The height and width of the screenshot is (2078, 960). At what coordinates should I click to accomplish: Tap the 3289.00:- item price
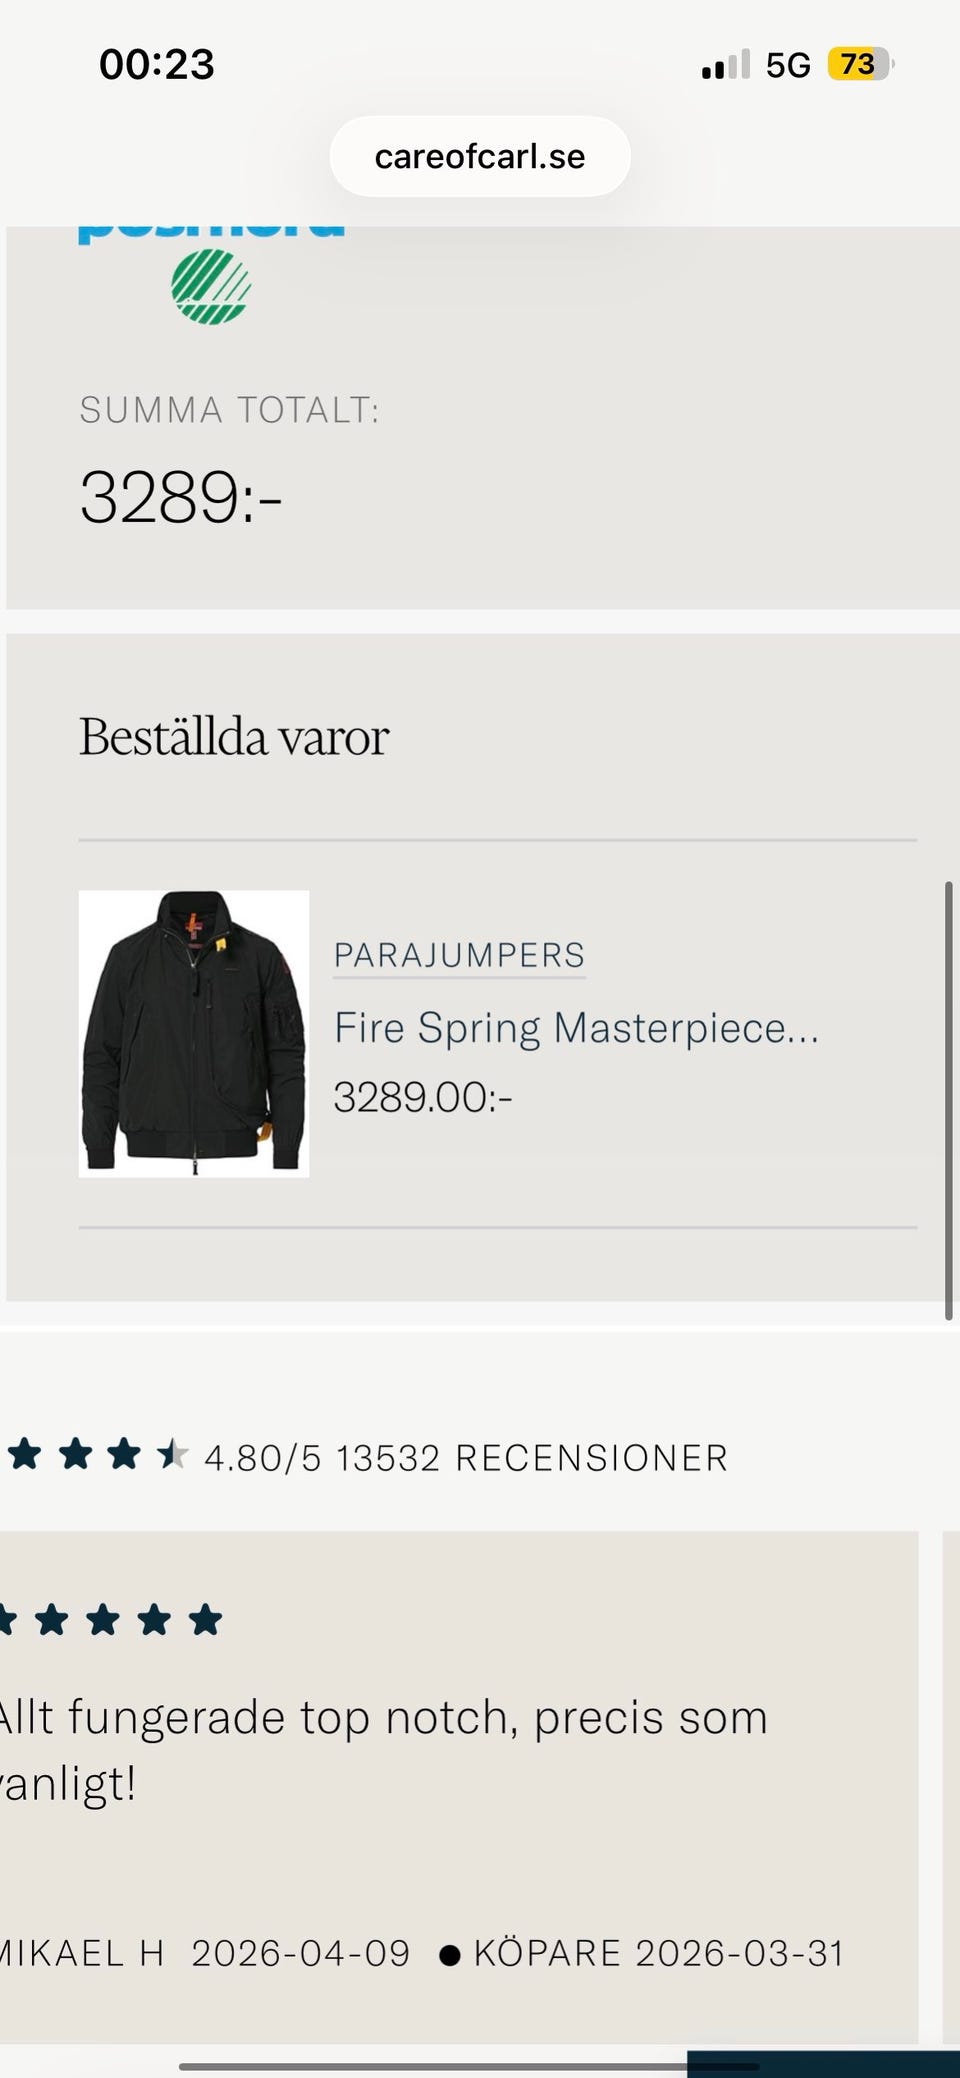423,1097
